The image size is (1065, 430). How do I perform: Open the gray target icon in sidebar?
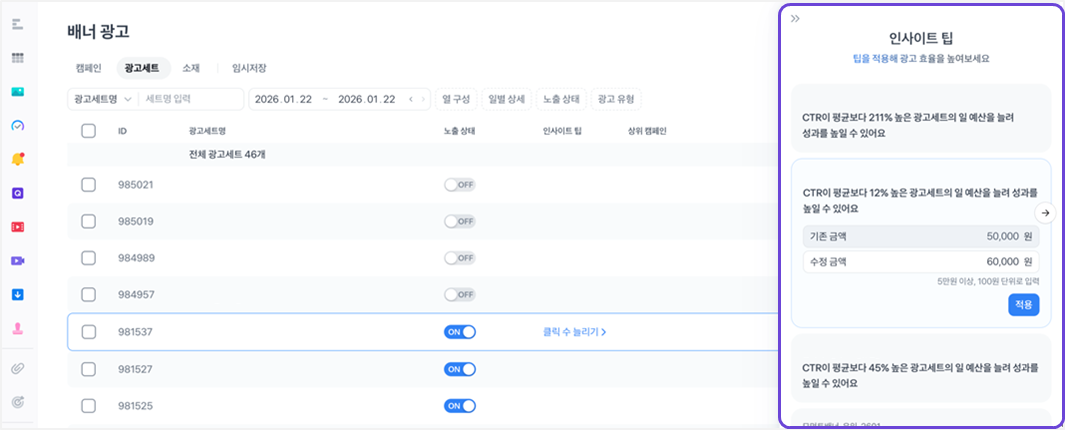pos(18,402)
